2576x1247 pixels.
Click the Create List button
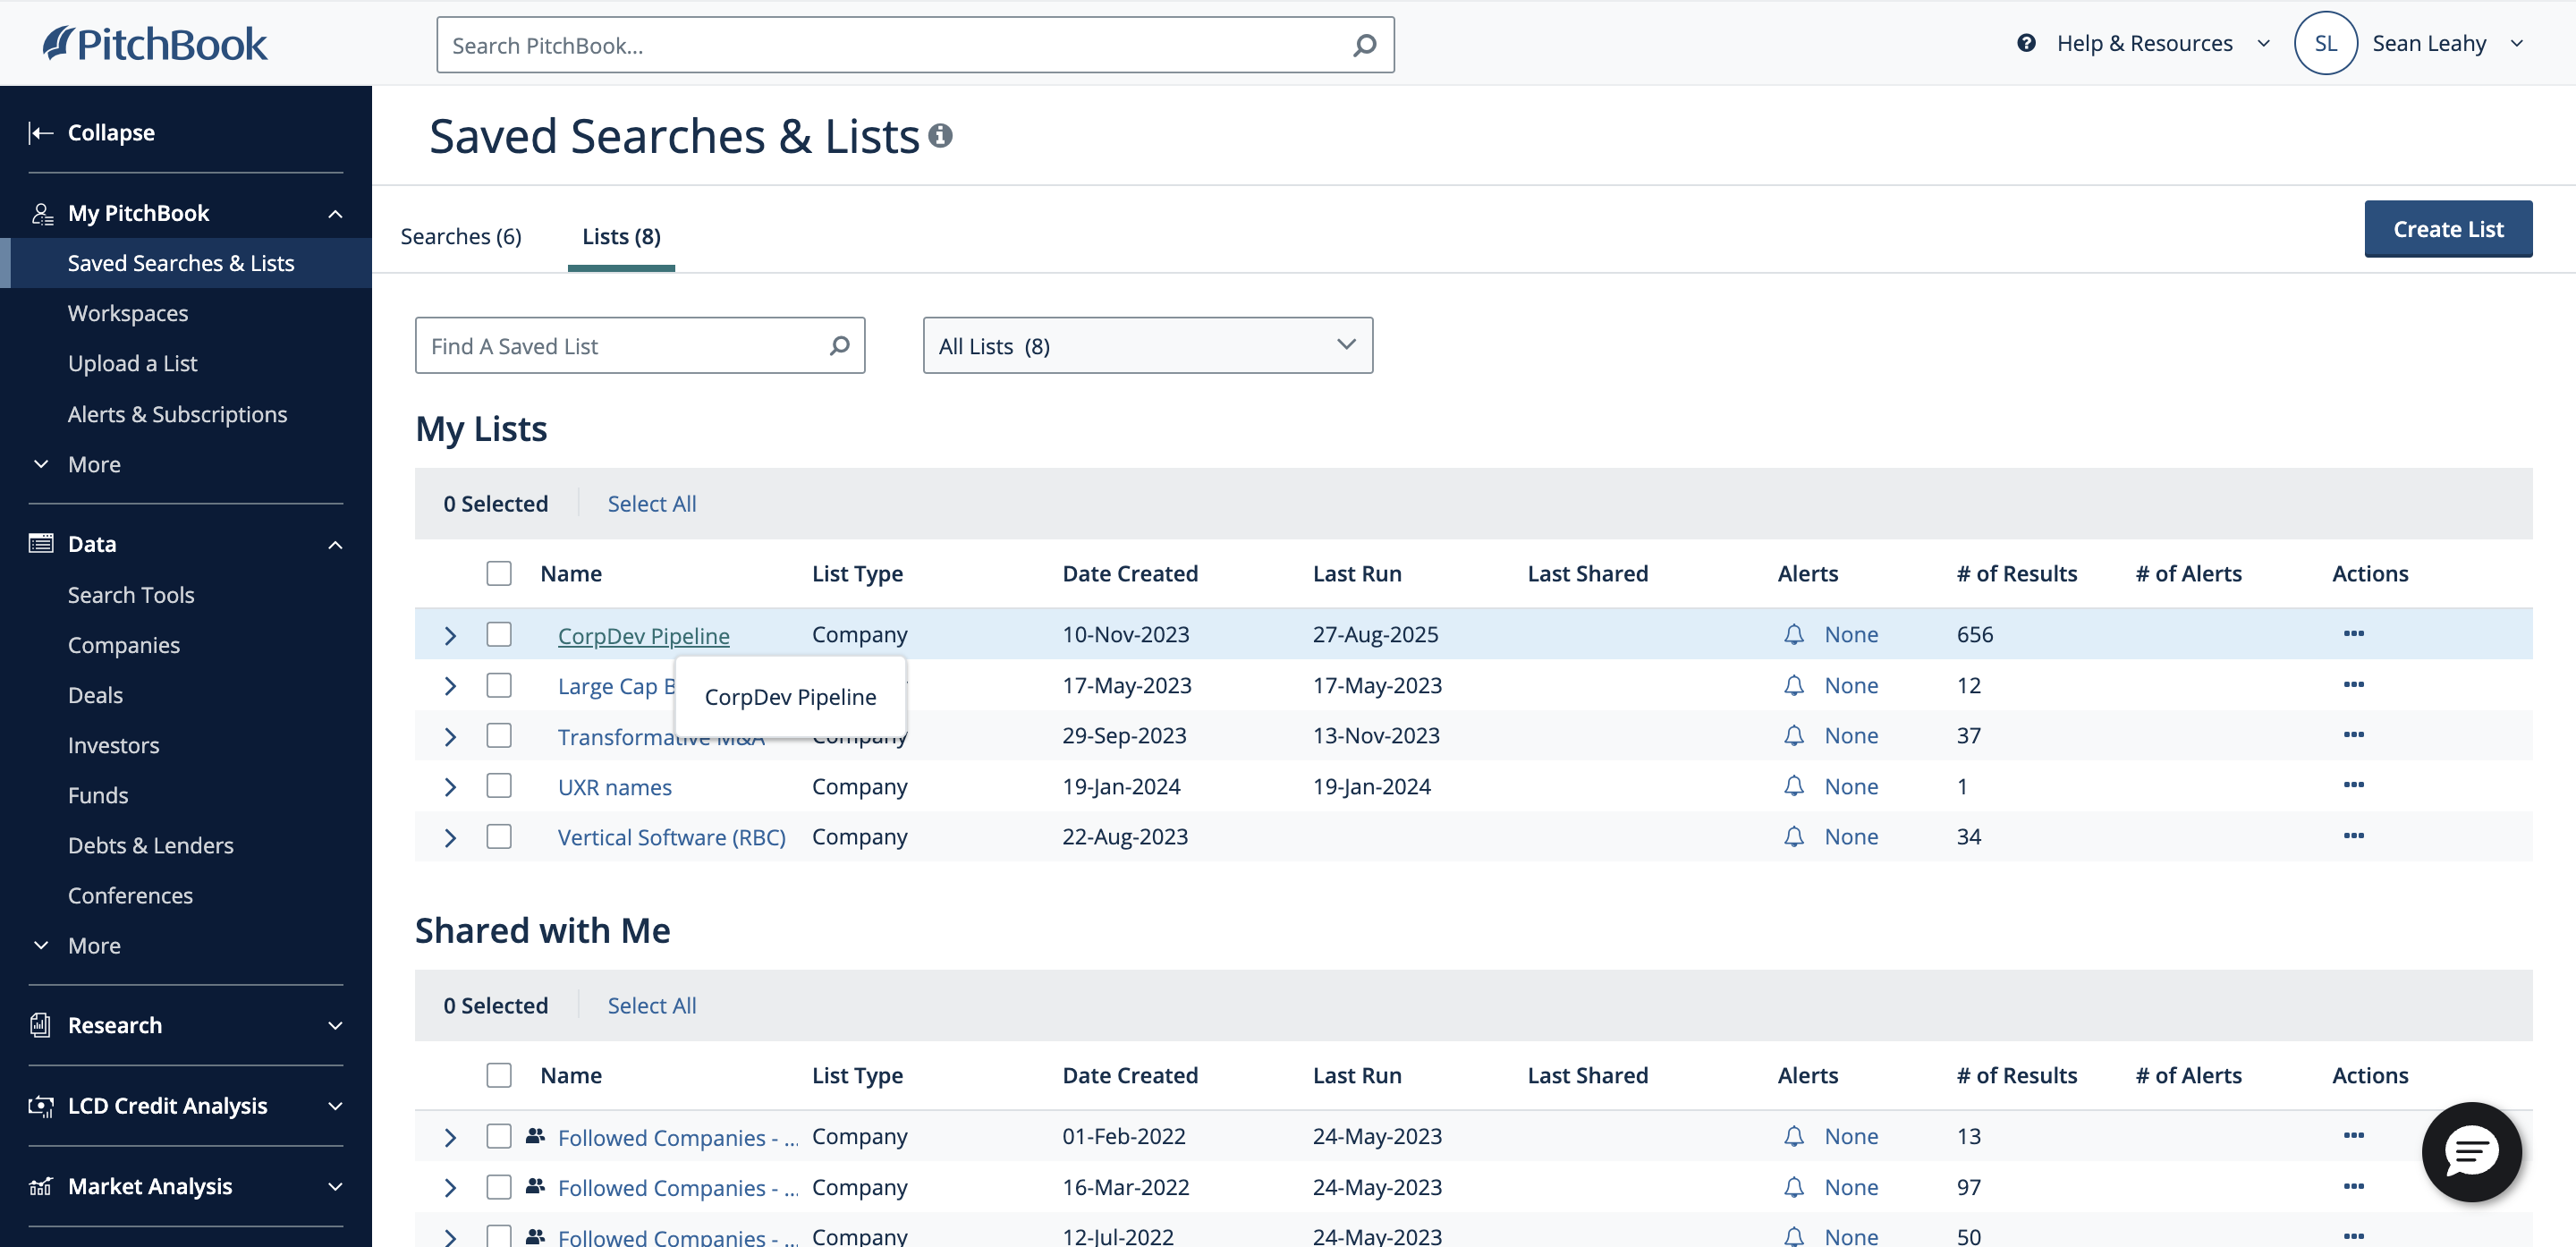coord(2448,228)
